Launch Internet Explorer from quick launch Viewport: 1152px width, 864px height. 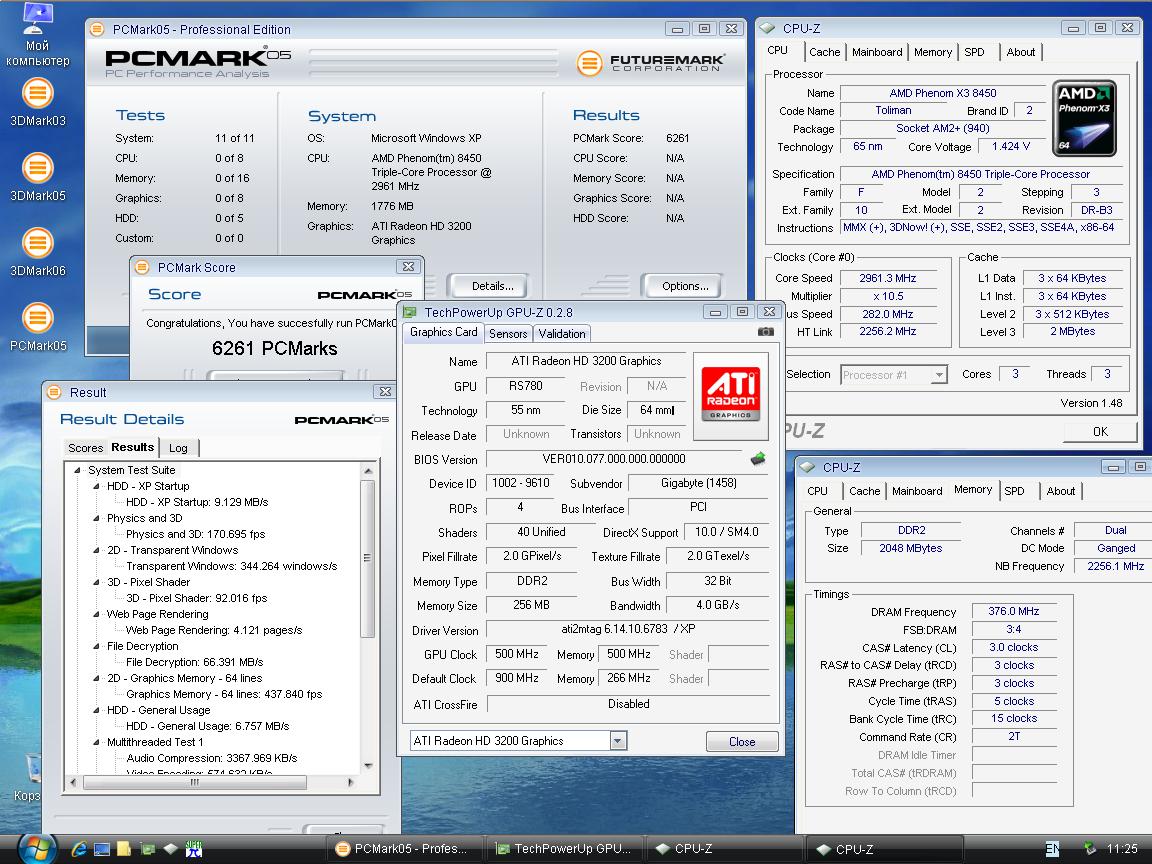tap(79, 849)
